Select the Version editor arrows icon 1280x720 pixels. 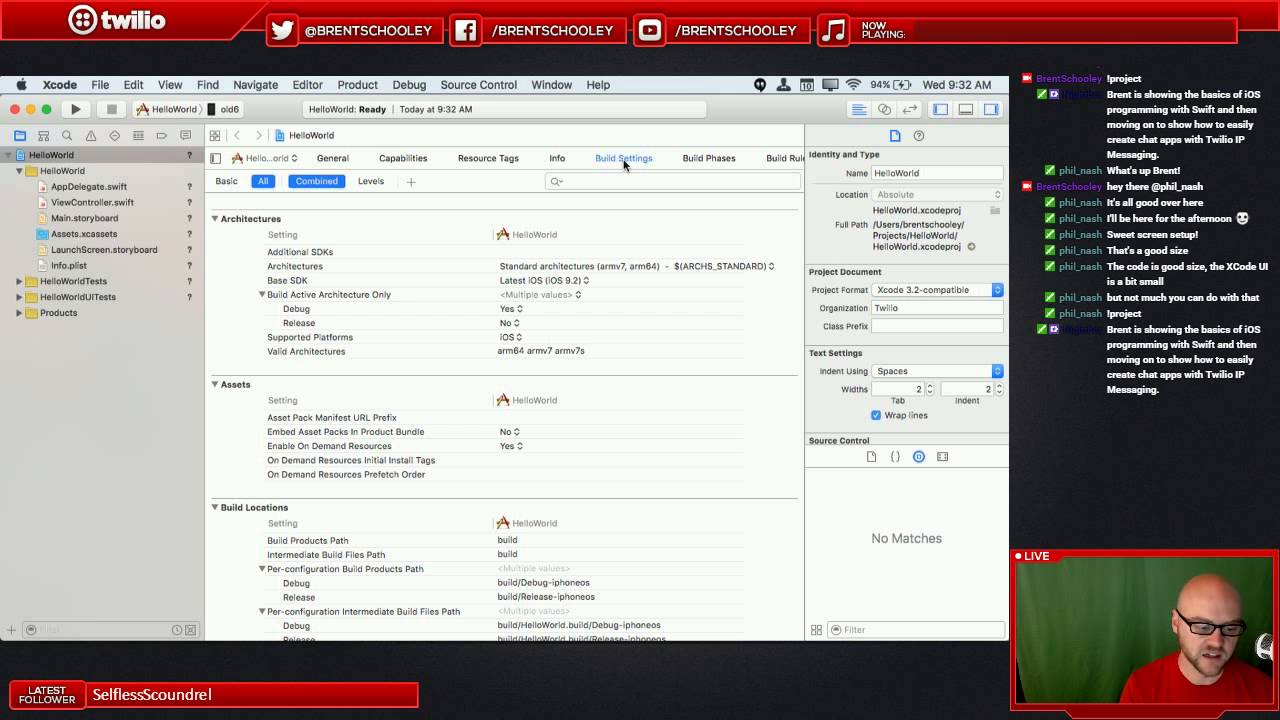click(x=910, y=109)
